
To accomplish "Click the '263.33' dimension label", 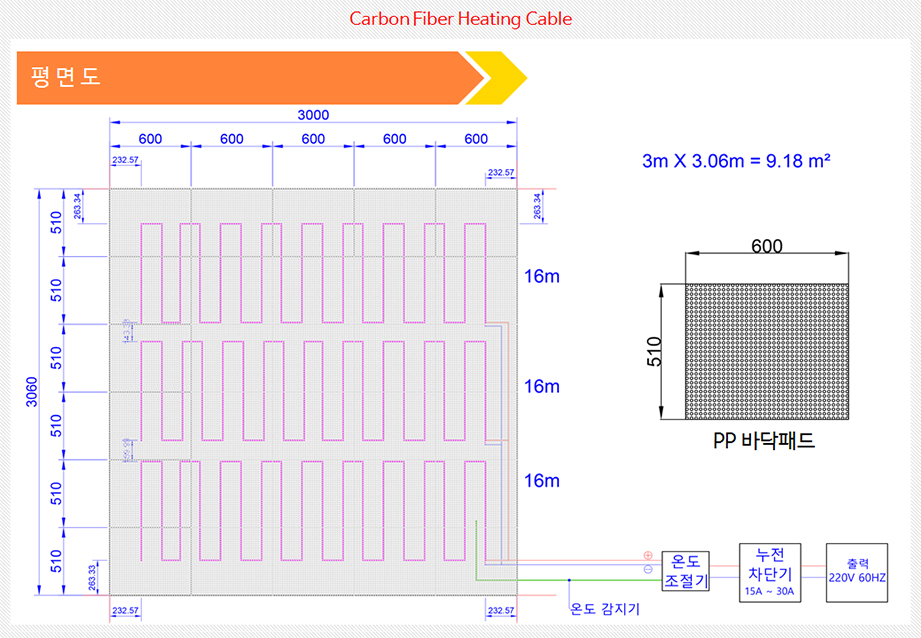I will (x=92, y=577).
